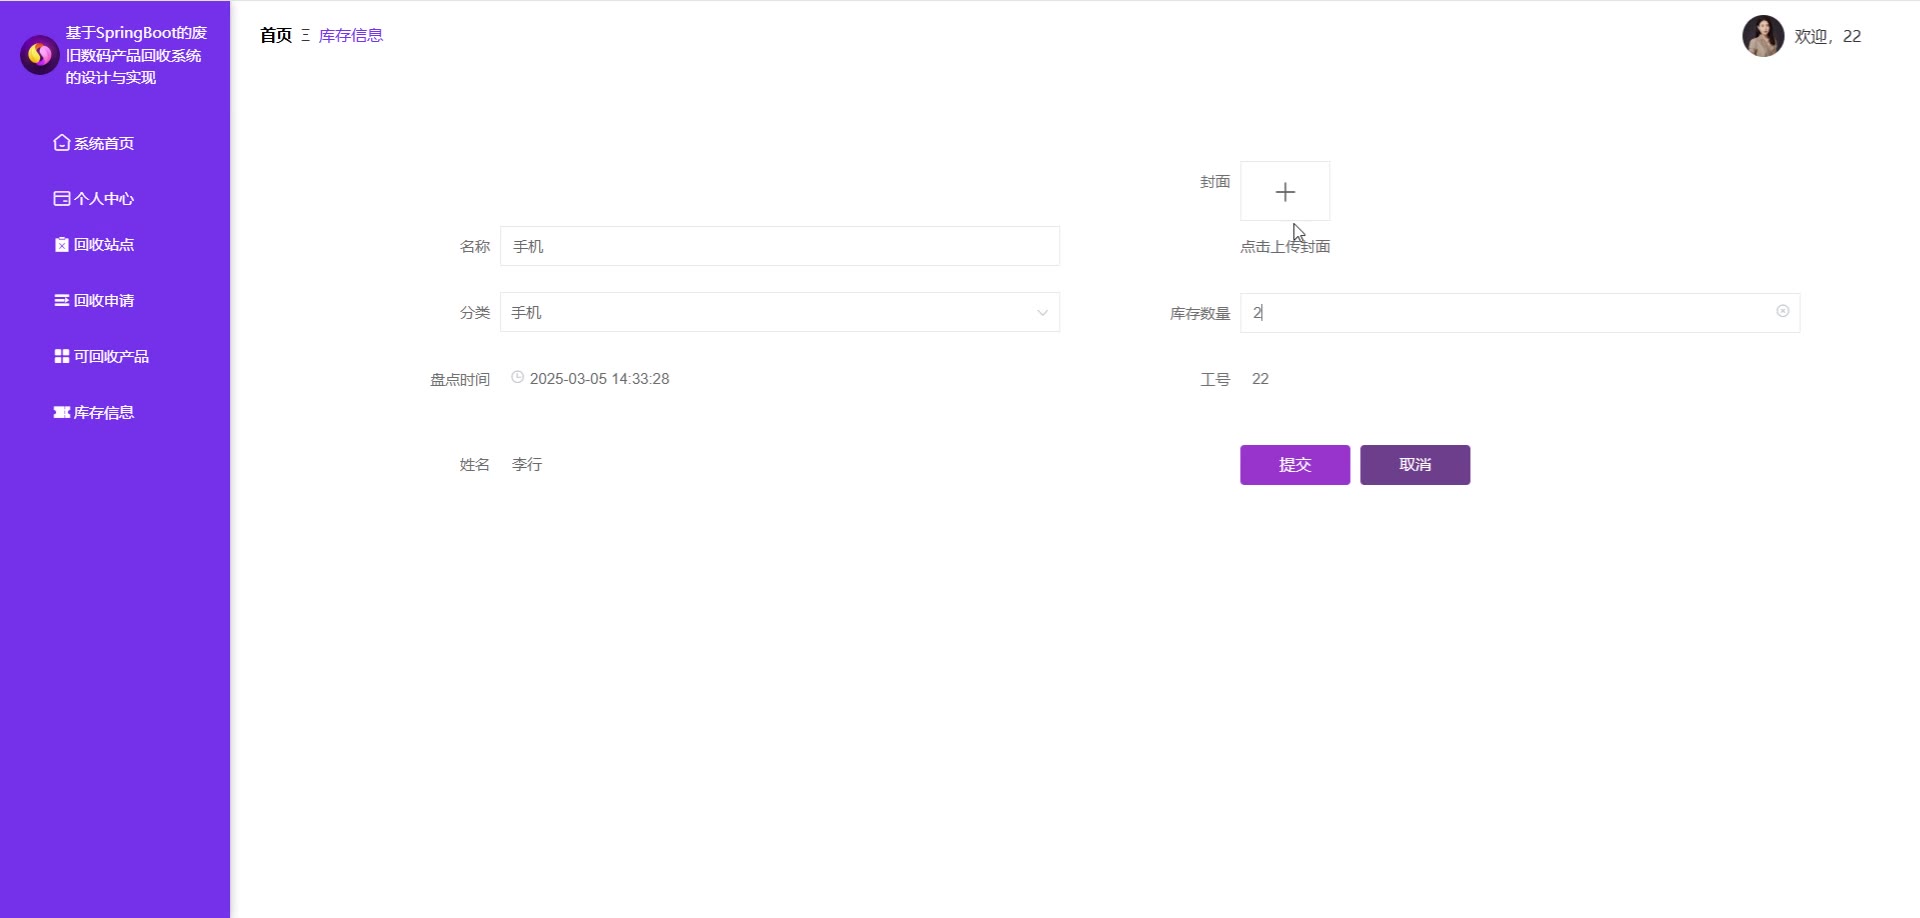This screenshot has width=1920, height=918.
Task: Click the 提交 button
Action: 1295,465
